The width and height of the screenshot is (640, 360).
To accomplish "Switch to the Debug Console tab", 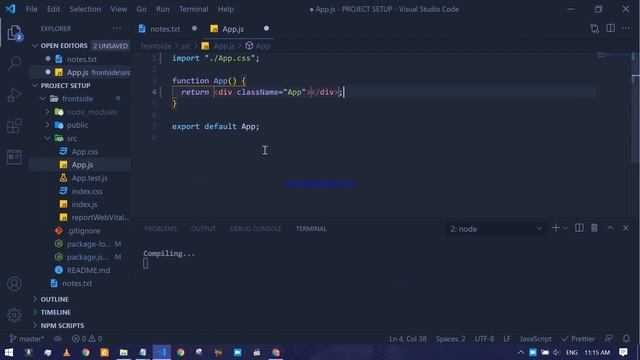I will [x=256, y=229].
